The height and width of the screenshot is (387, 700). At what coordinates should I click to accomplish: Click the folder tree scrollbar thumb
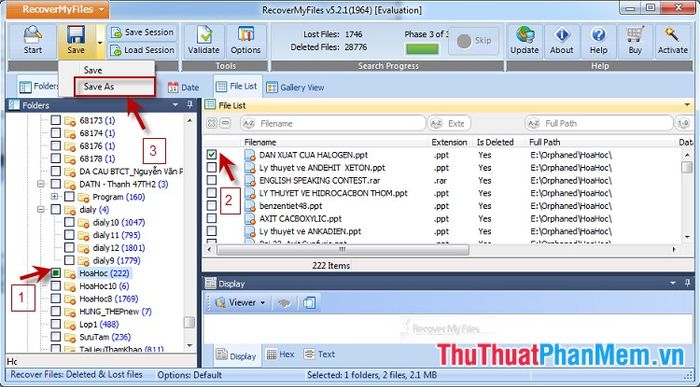pyautogui.click(x=189, y=322)
